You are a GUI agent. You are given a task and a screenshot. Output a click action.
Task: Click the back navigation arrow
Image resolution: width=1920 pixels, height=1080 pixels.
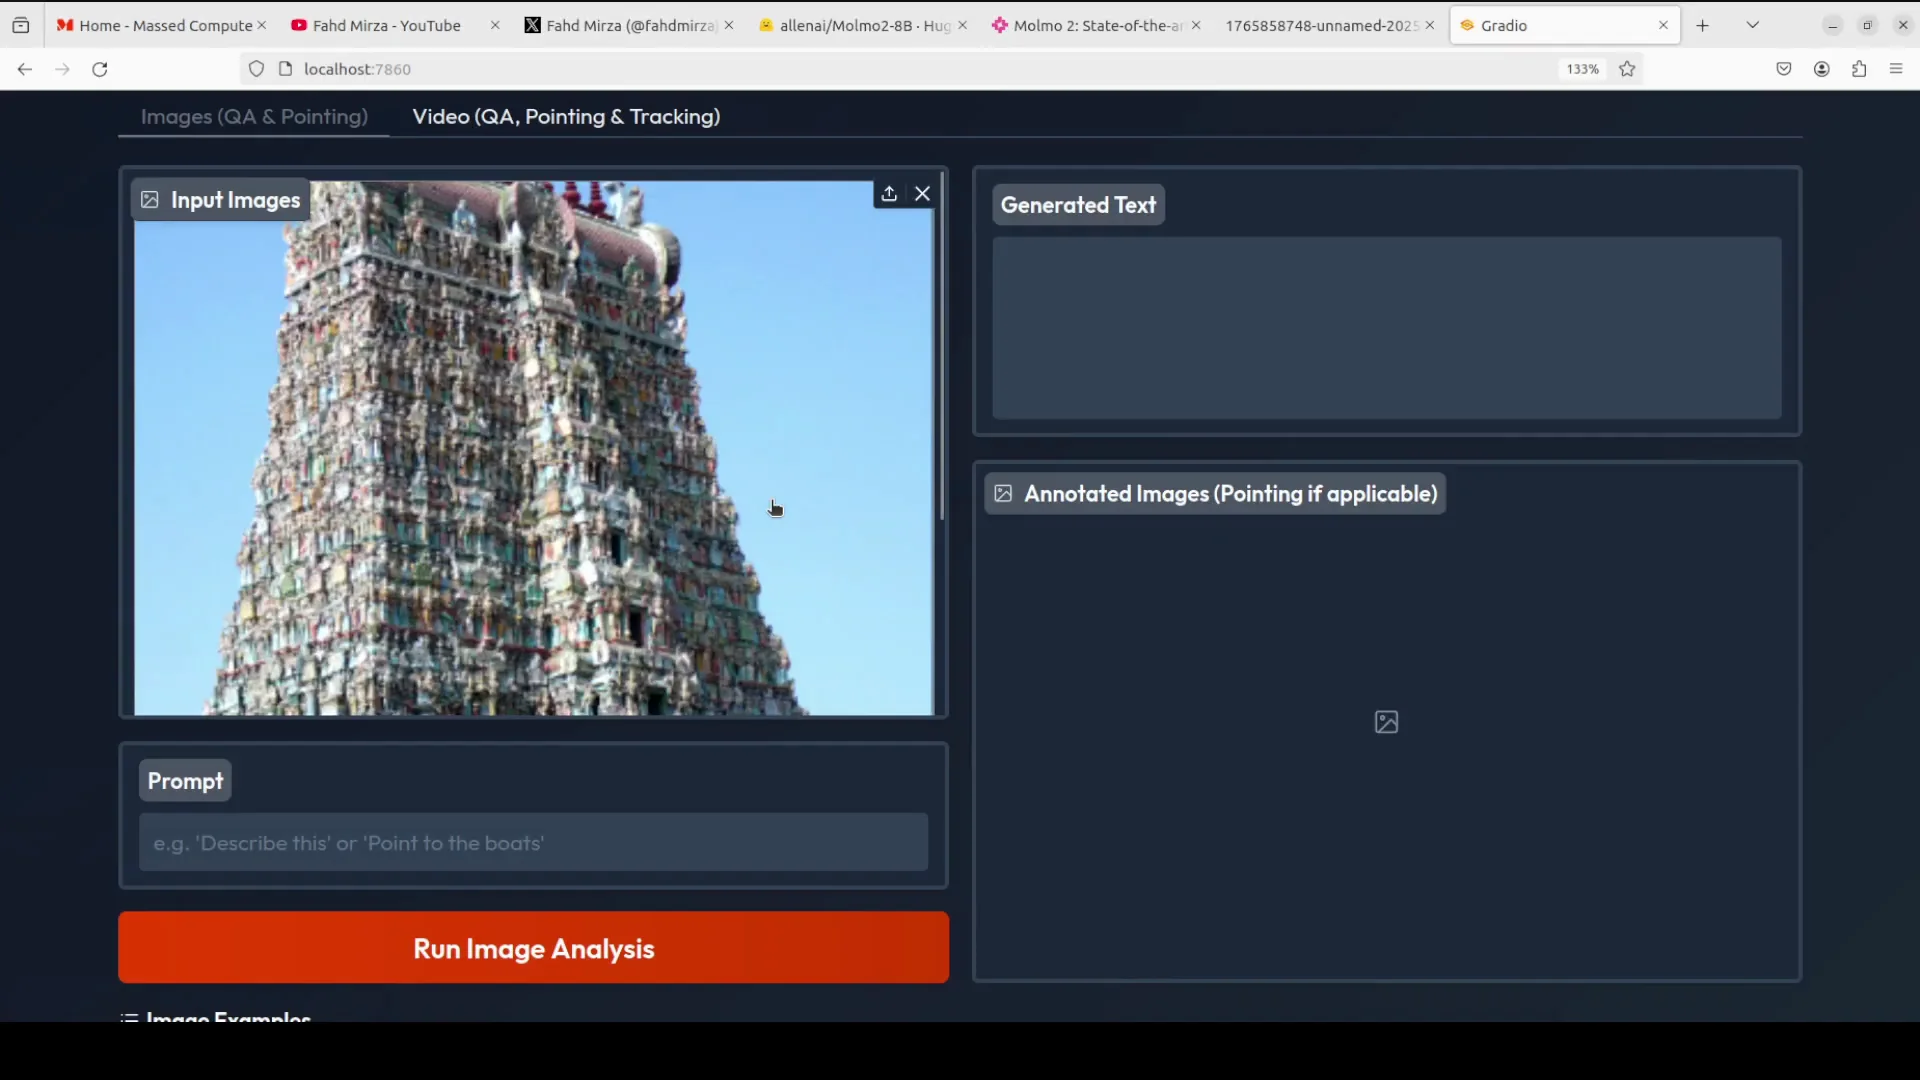click(x=25, y=69)
